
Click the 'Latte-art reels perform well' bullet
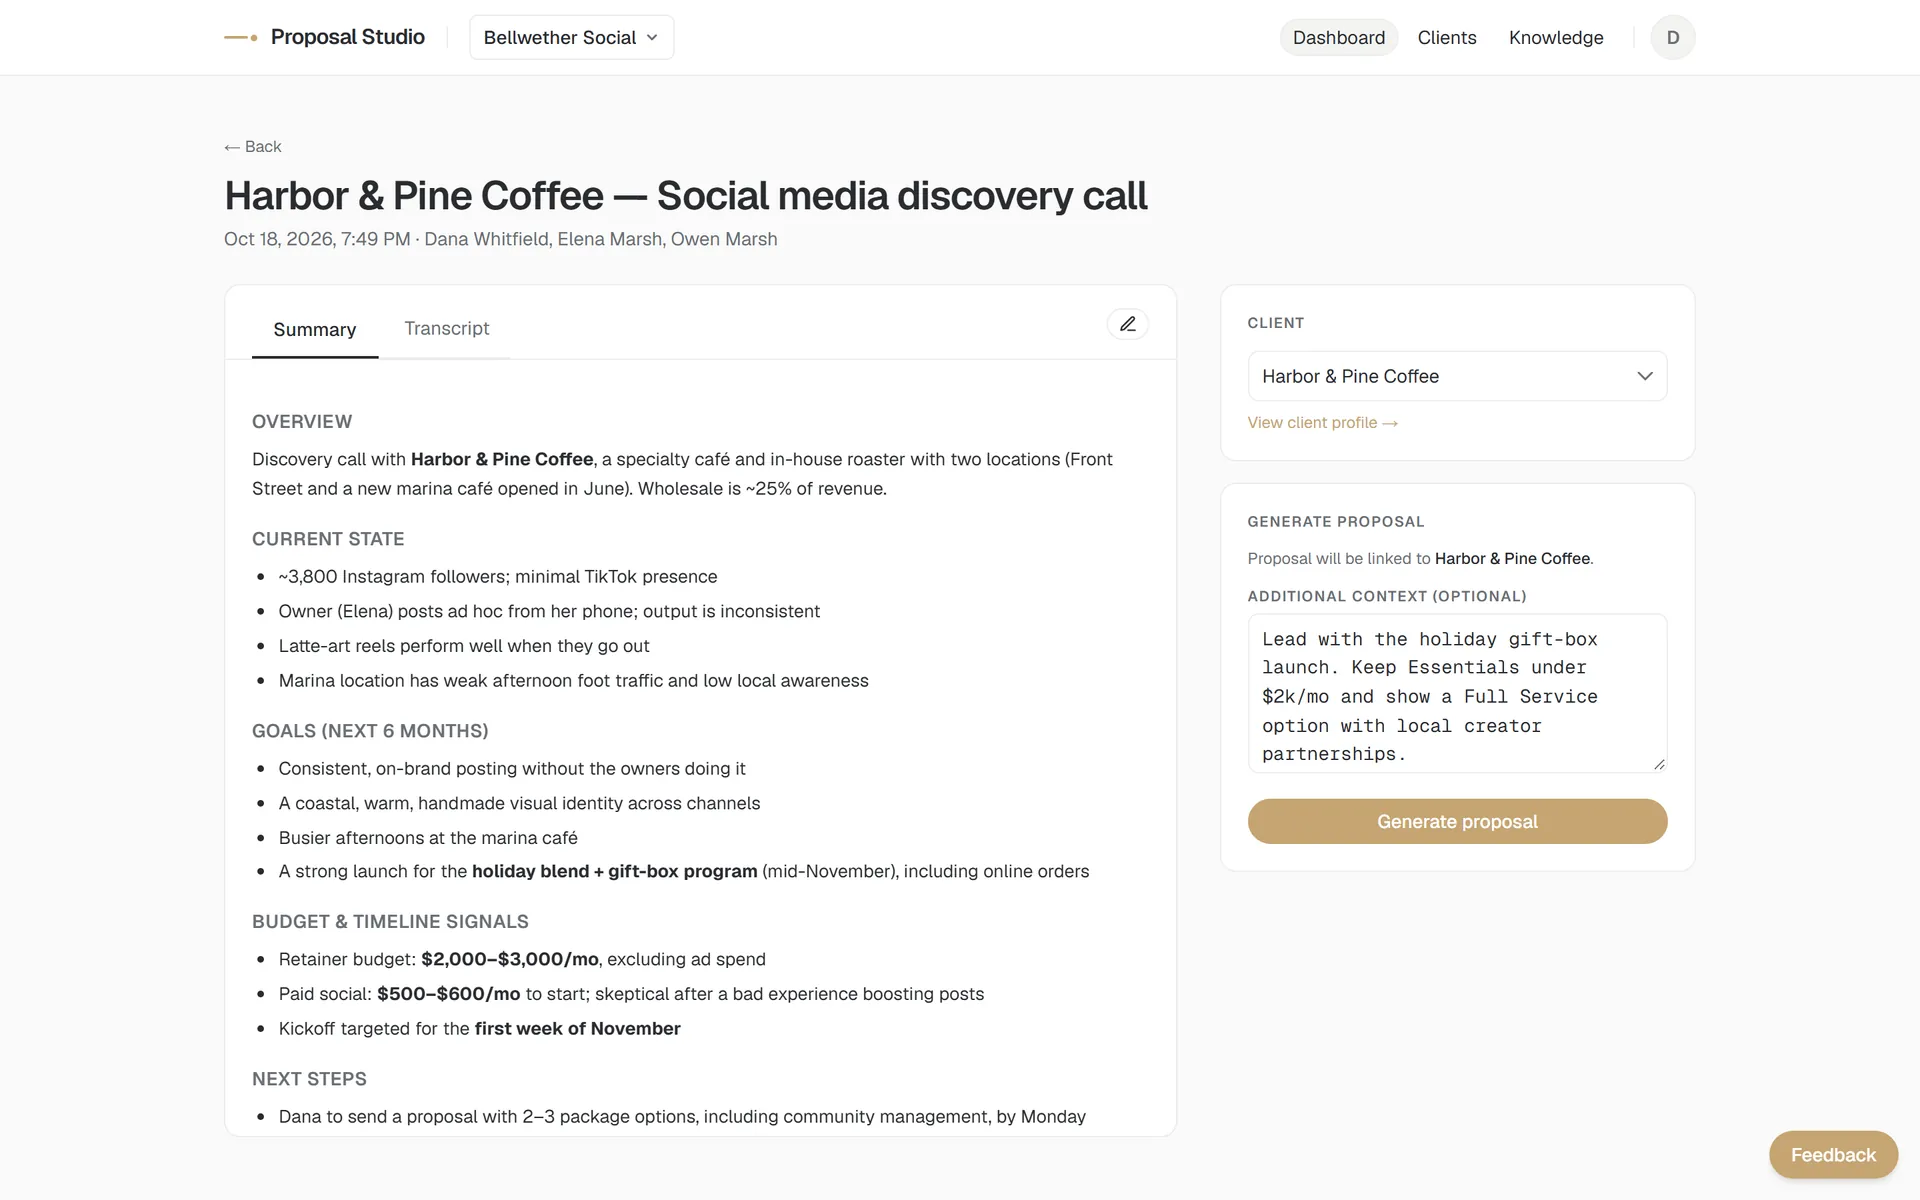click(x=464, y=645)
